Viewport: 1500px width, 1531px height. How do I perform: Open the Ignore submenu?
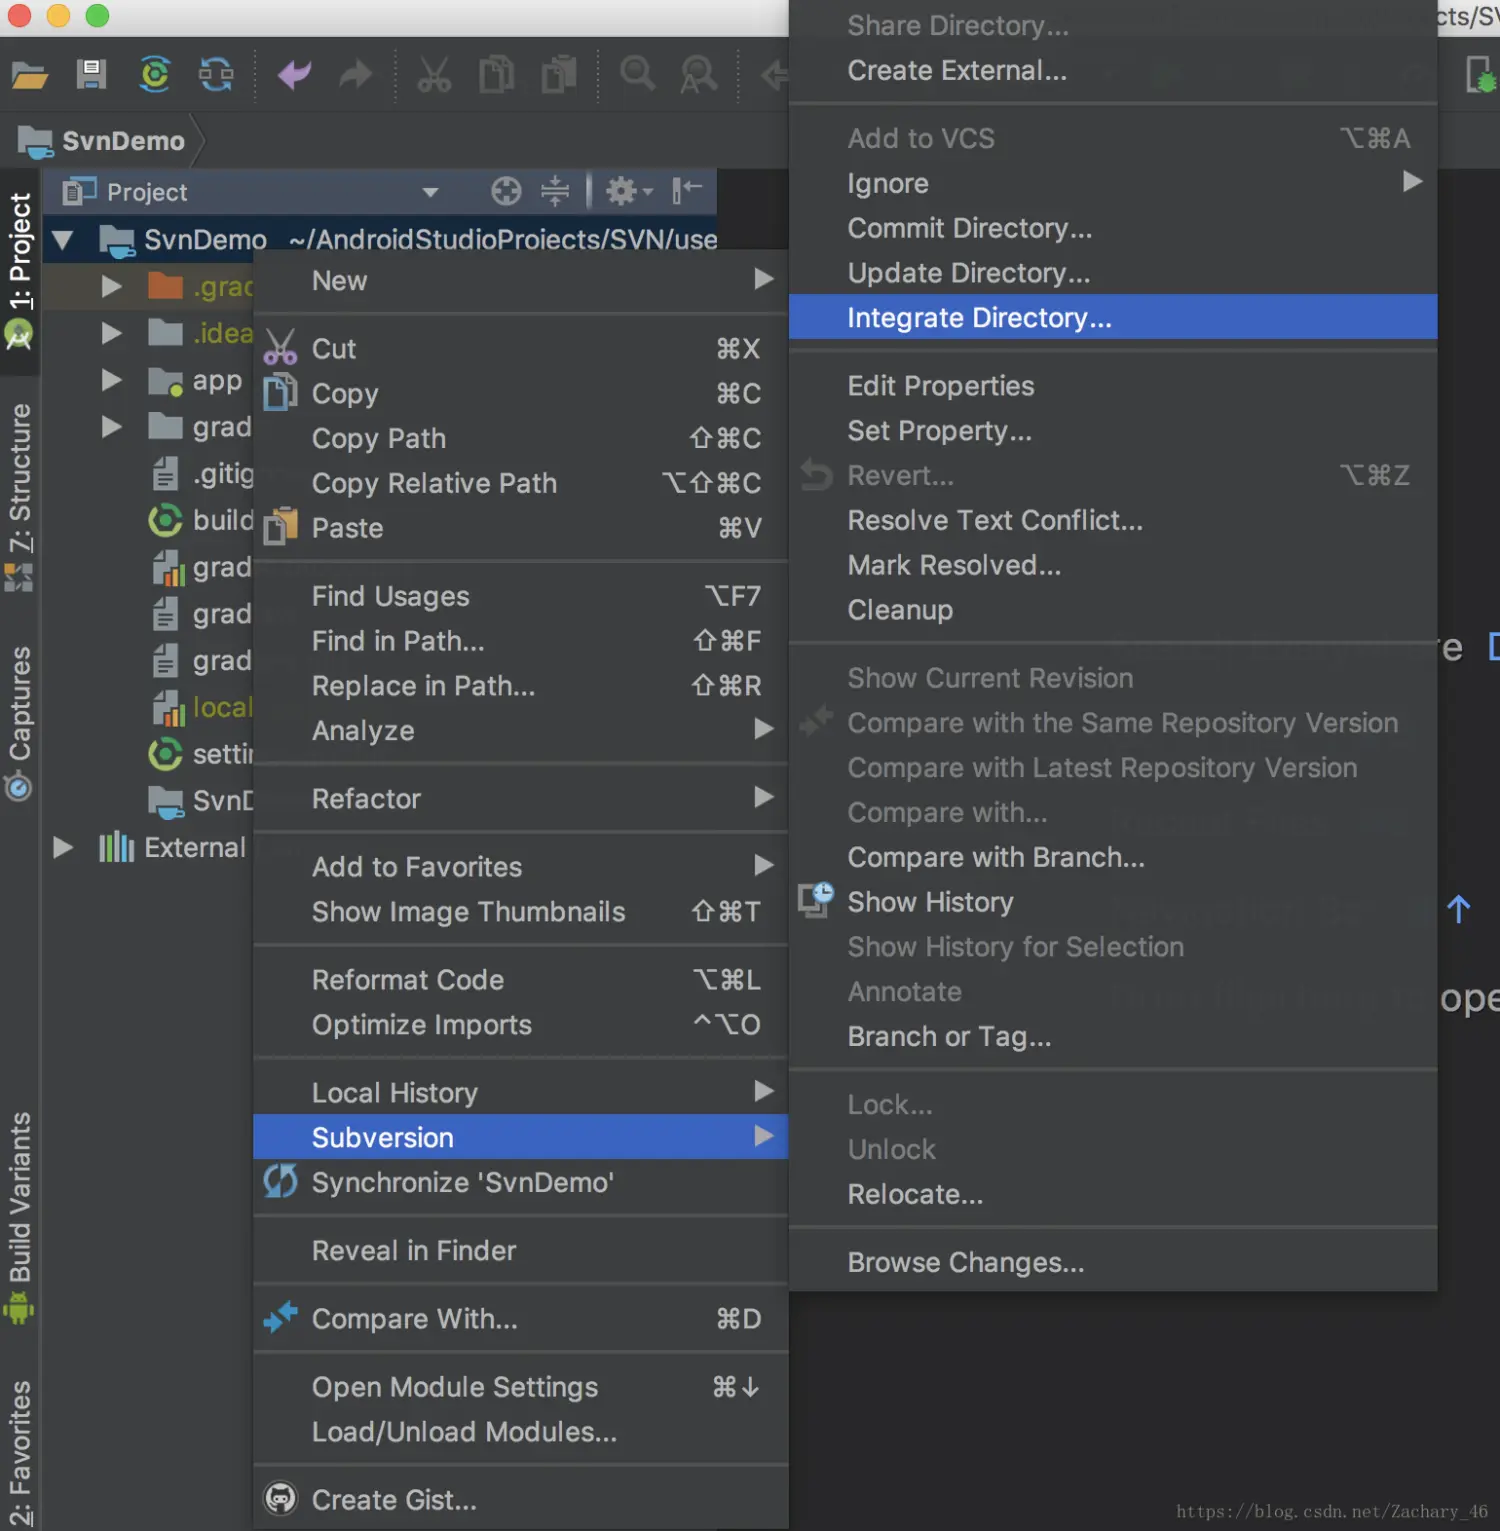pyautogui.click(x=1113, y=184)
